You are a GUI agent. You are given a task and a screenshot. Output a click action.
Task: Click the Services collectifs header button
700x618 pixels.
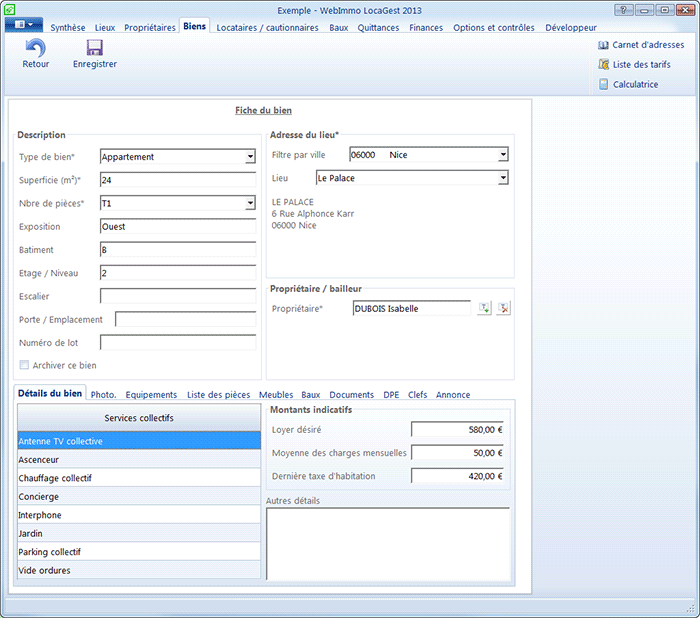click(x=139, y=417)
